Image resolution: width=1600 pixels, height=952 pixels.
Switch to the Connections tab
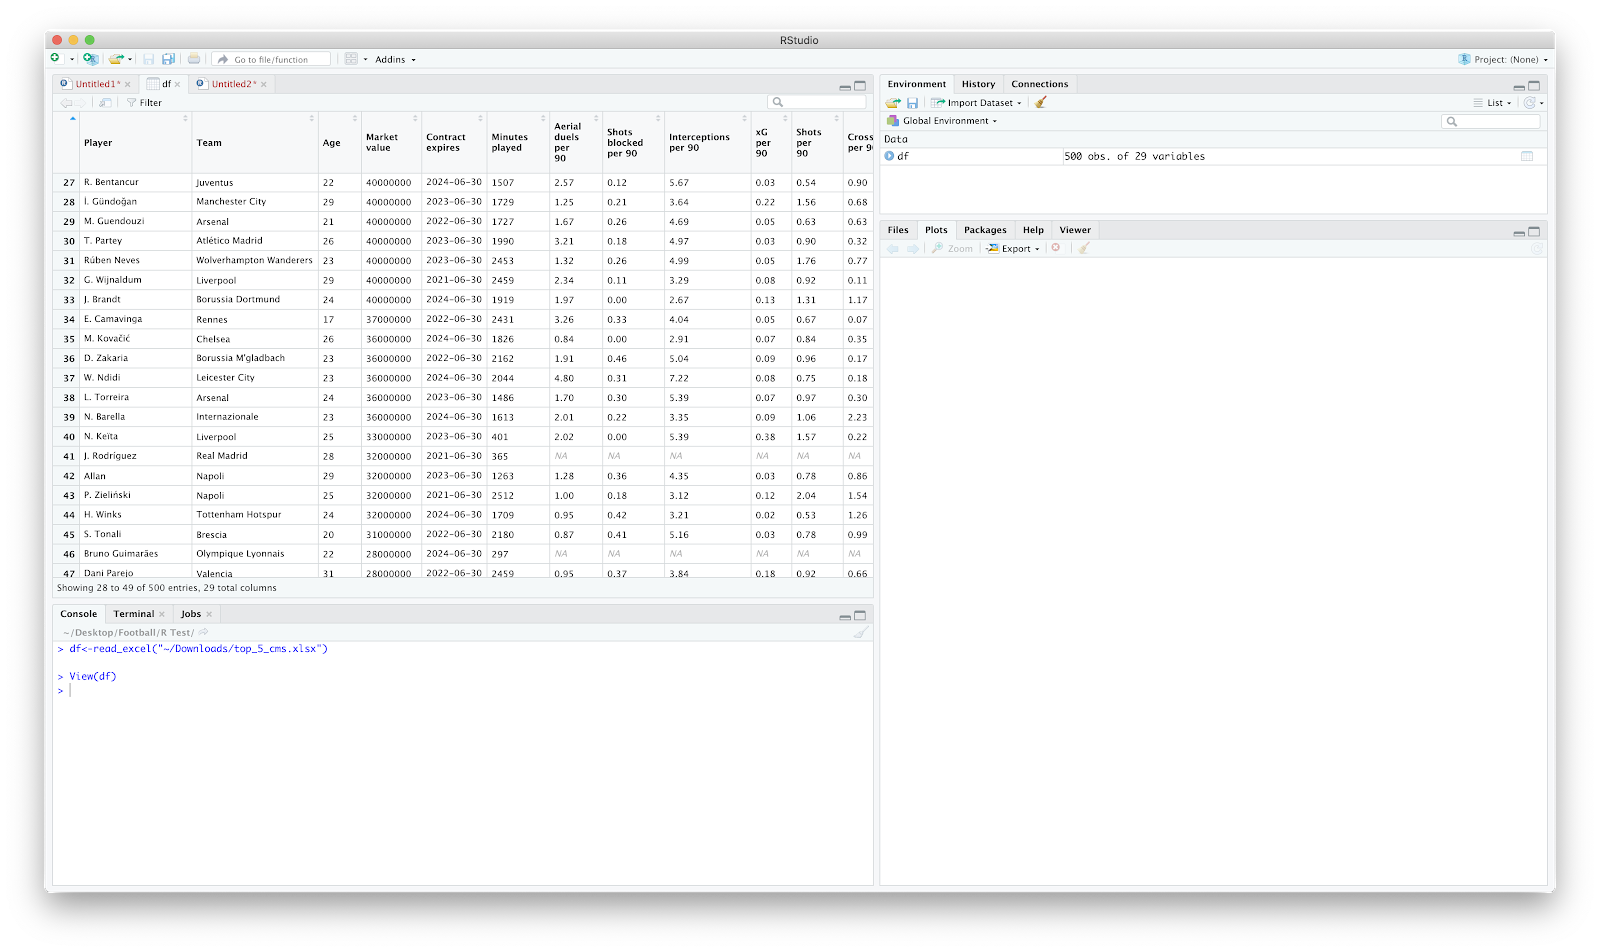click(x=1039, y=84)
